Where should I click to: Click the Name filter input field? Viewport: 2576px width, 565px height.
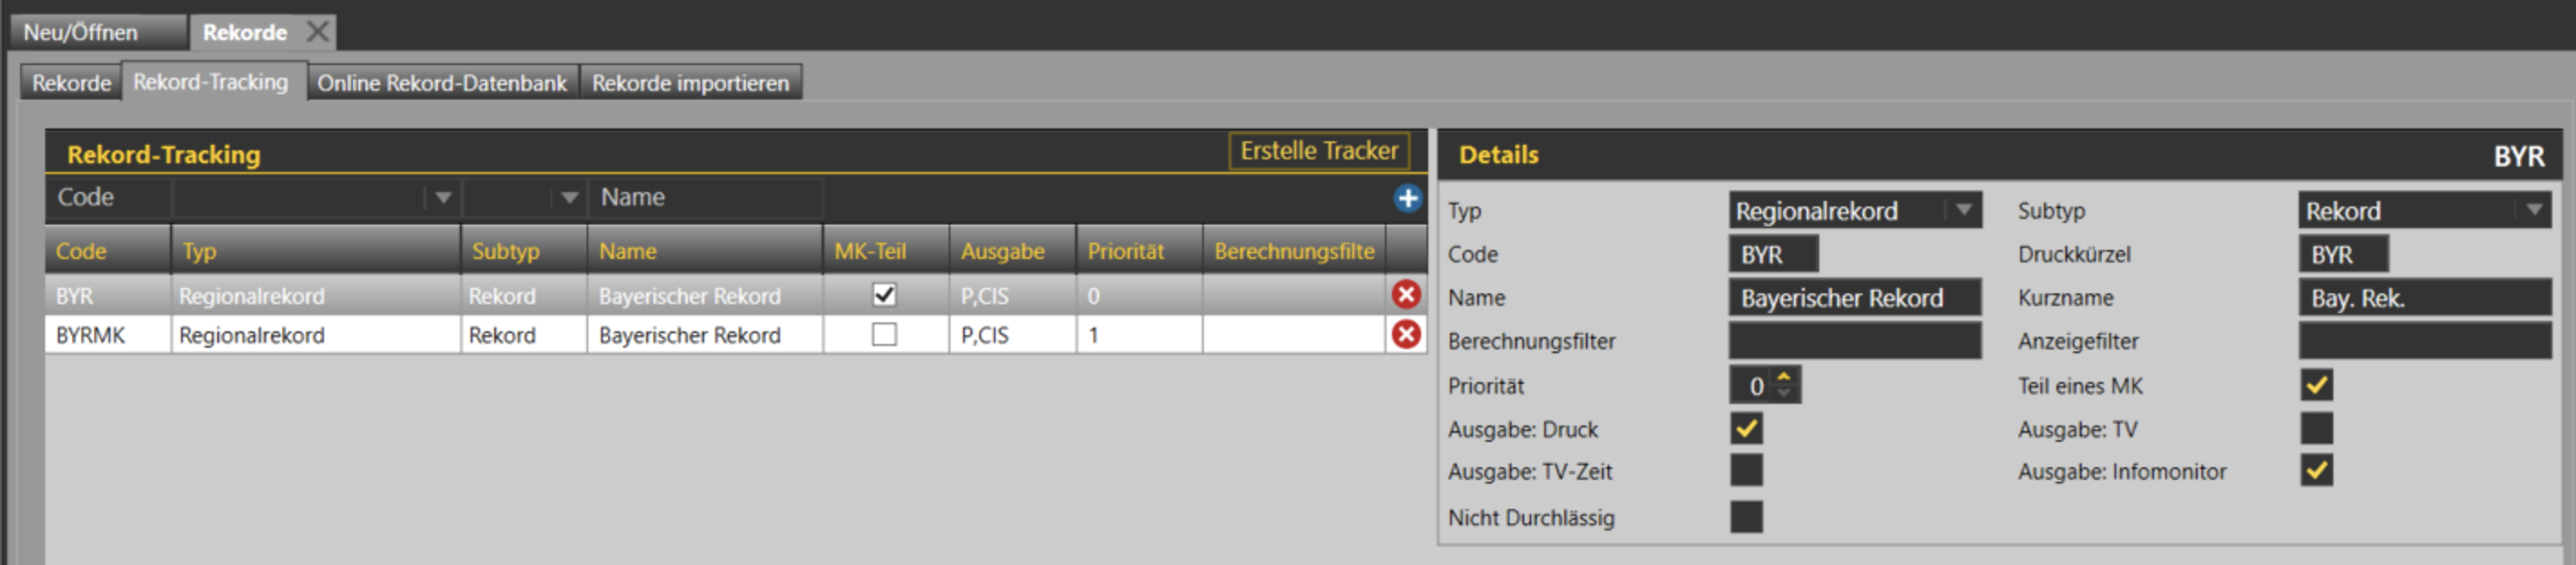click(705, 198)
